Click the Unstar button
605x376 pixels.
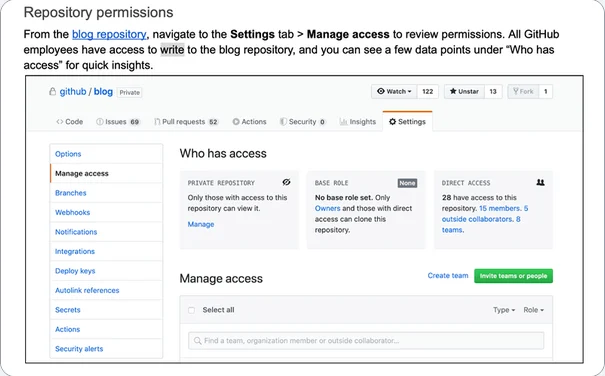point(464,91)
